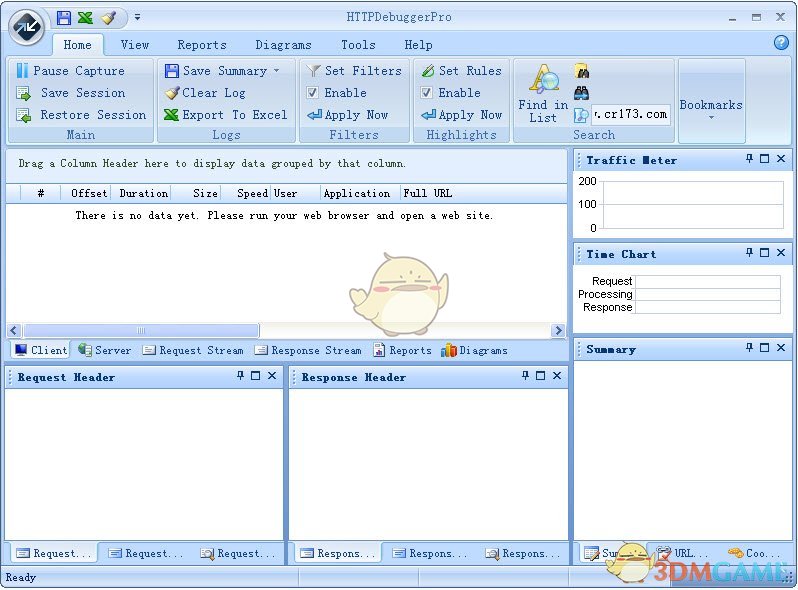Select the Response Stream tab
Screen dimensions: 798x590
[308, 350]
